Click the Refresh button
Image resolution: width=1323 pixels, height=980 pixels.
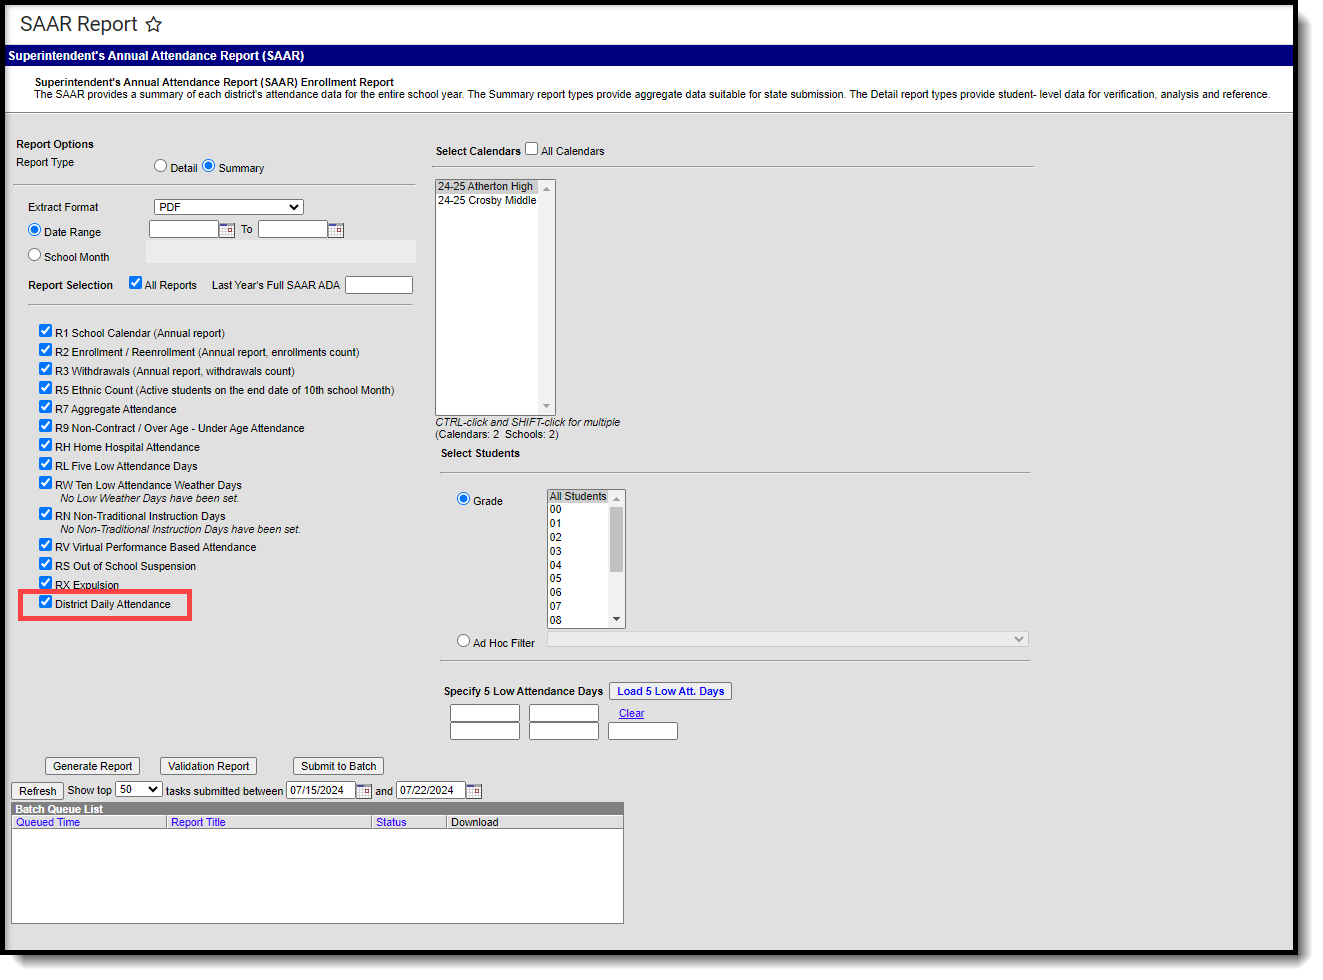(x=38, y=791)
